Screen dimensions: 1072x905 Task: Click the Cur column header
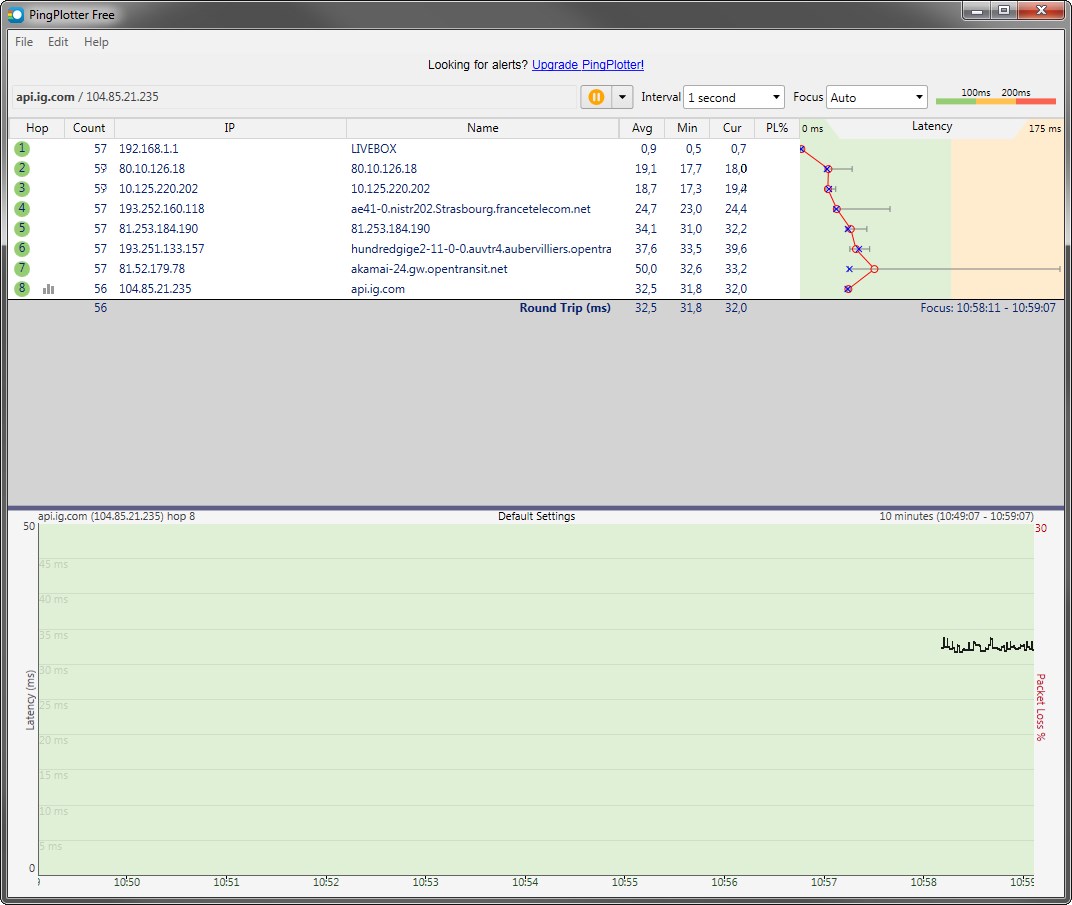[732, 128]
